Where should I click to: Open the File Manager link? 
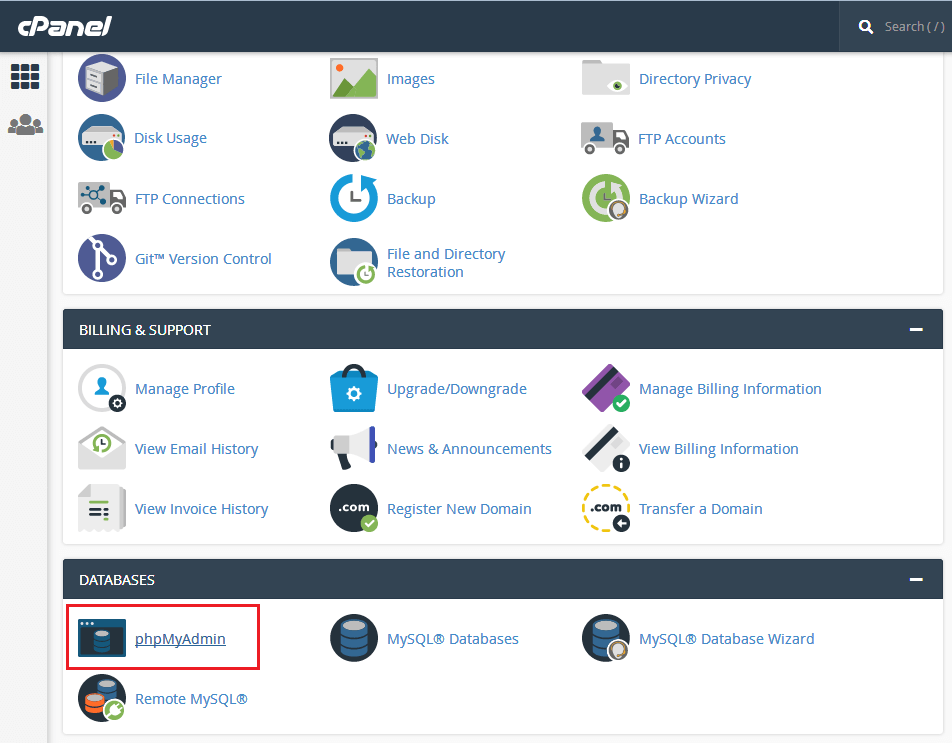(x=178, y=79)
